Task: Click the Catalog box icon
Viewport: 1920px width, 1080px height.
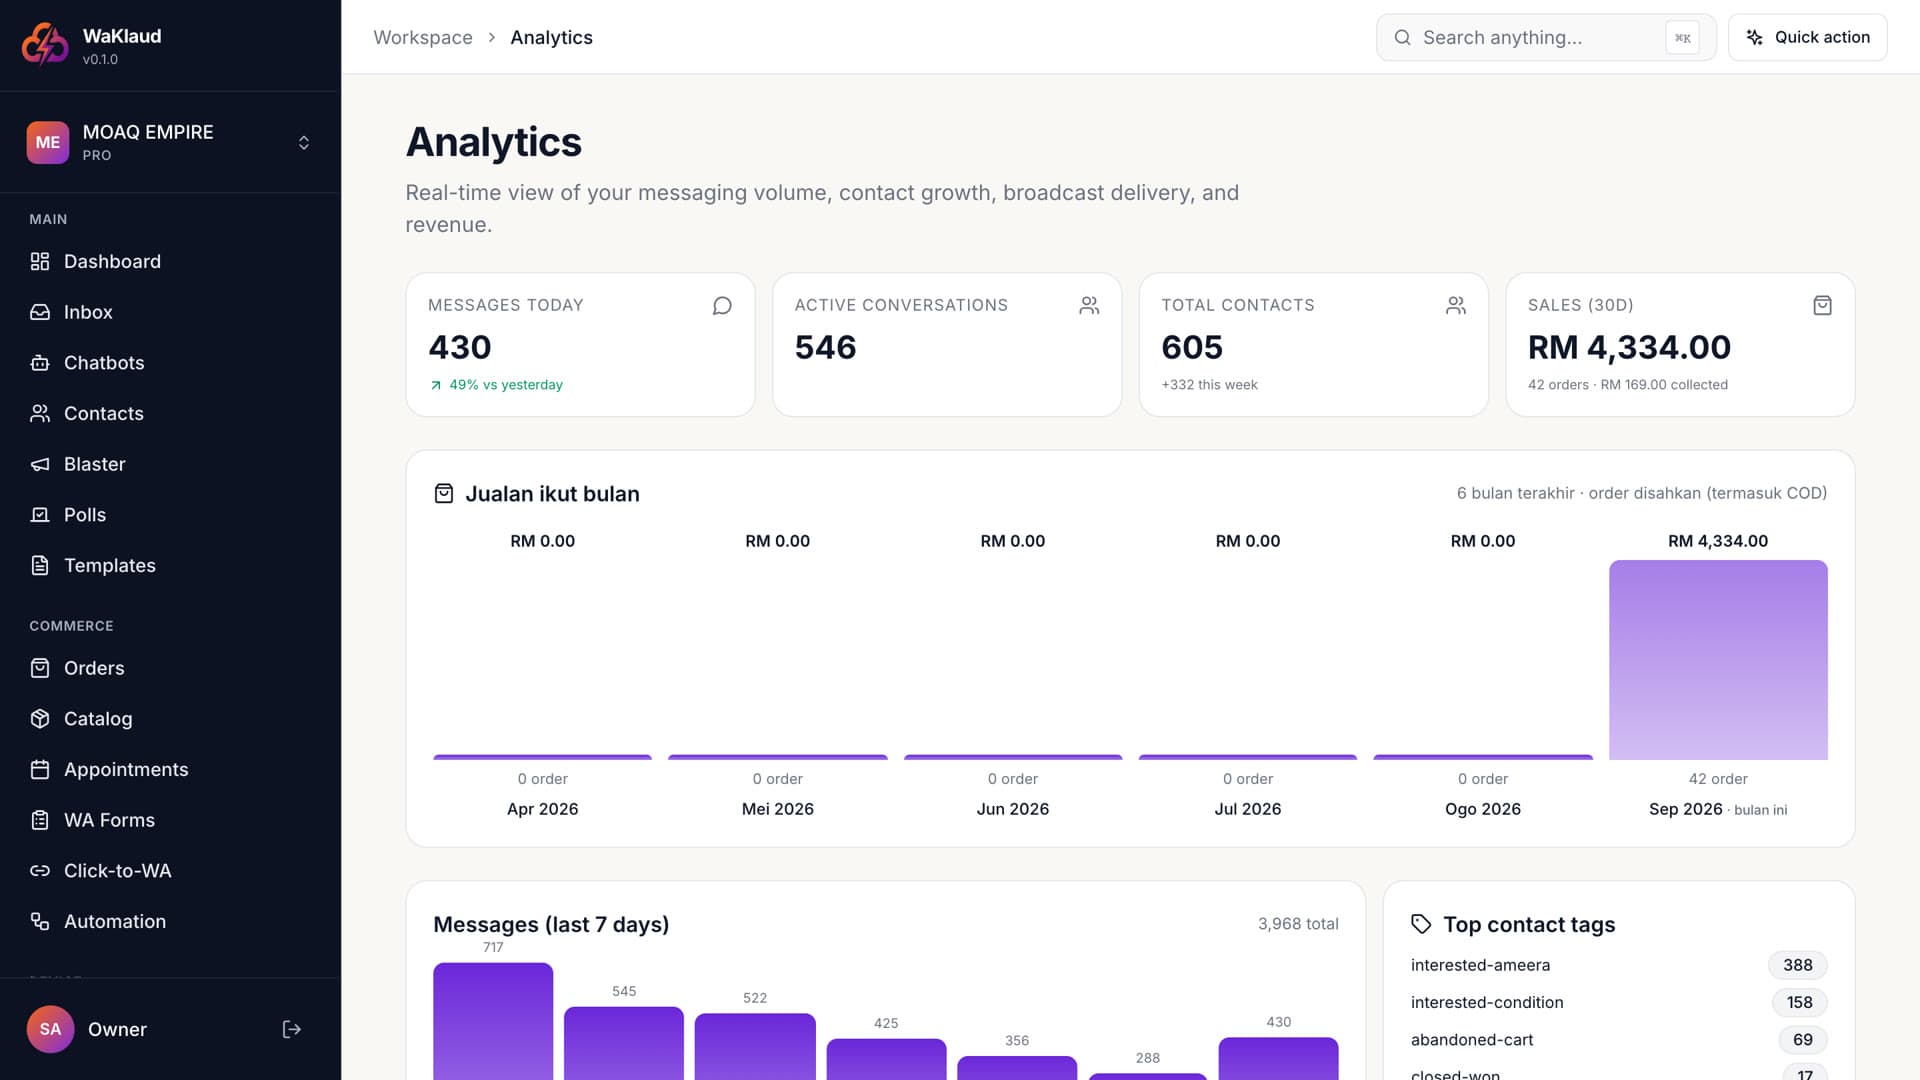Action: pos(40,719)
